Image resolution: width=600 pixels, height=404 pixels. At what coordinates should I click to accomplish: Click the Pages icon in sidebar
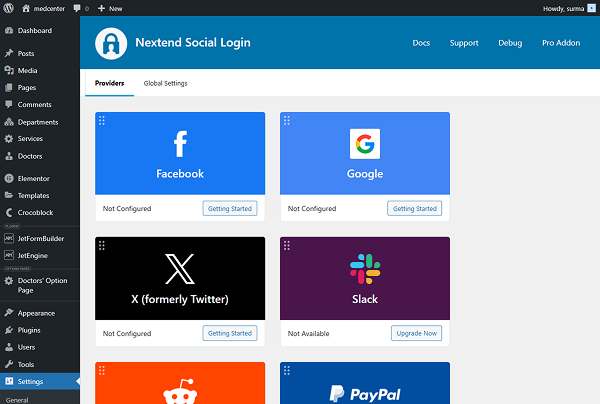coord(9,88)
